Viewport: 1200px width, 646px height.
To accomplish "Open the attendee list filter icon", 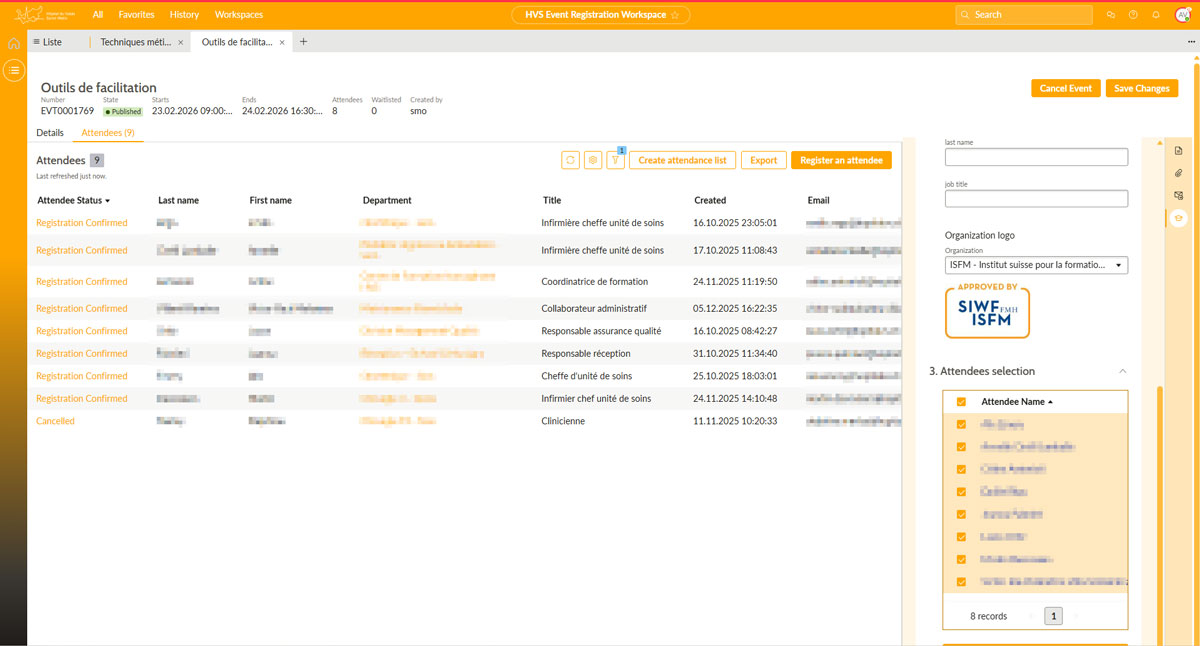I will [615, 160].
